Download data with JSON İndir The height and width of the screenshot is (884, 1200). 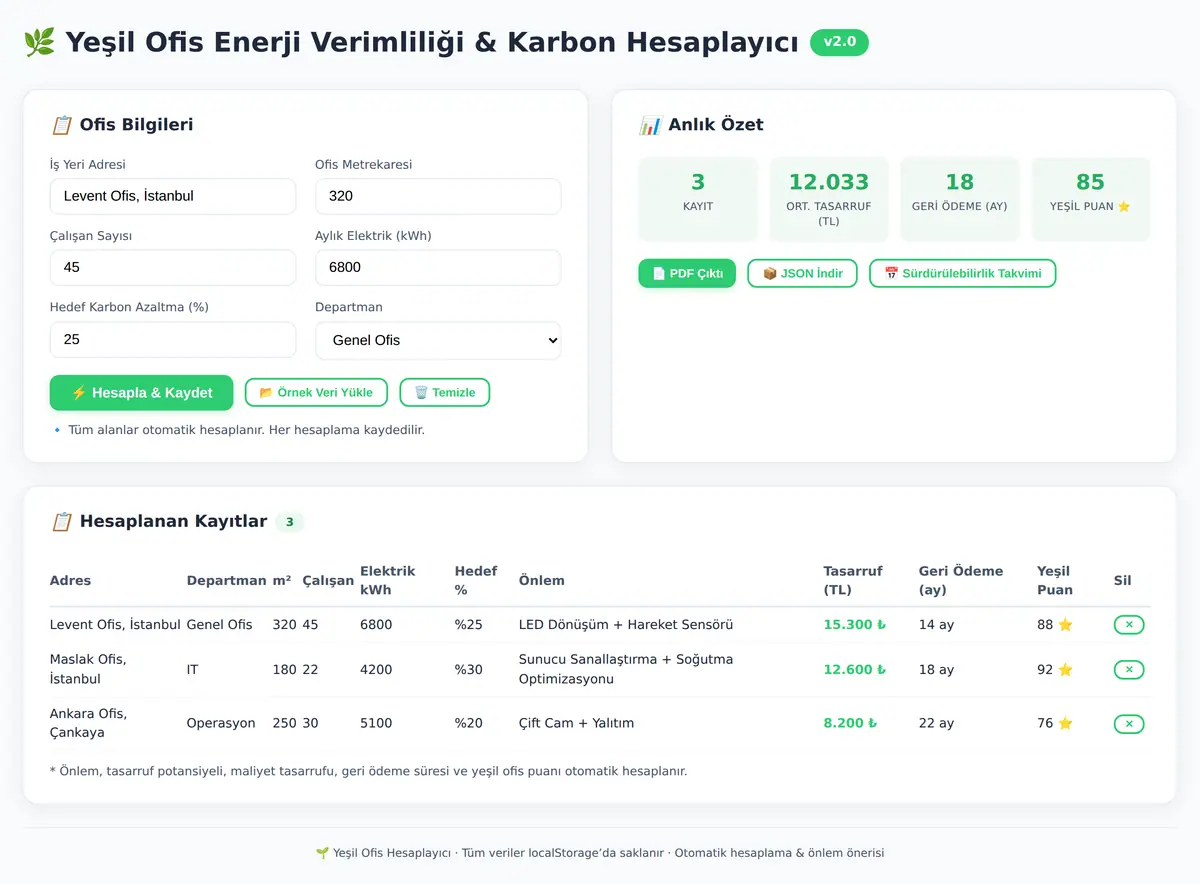click(802, 273)
